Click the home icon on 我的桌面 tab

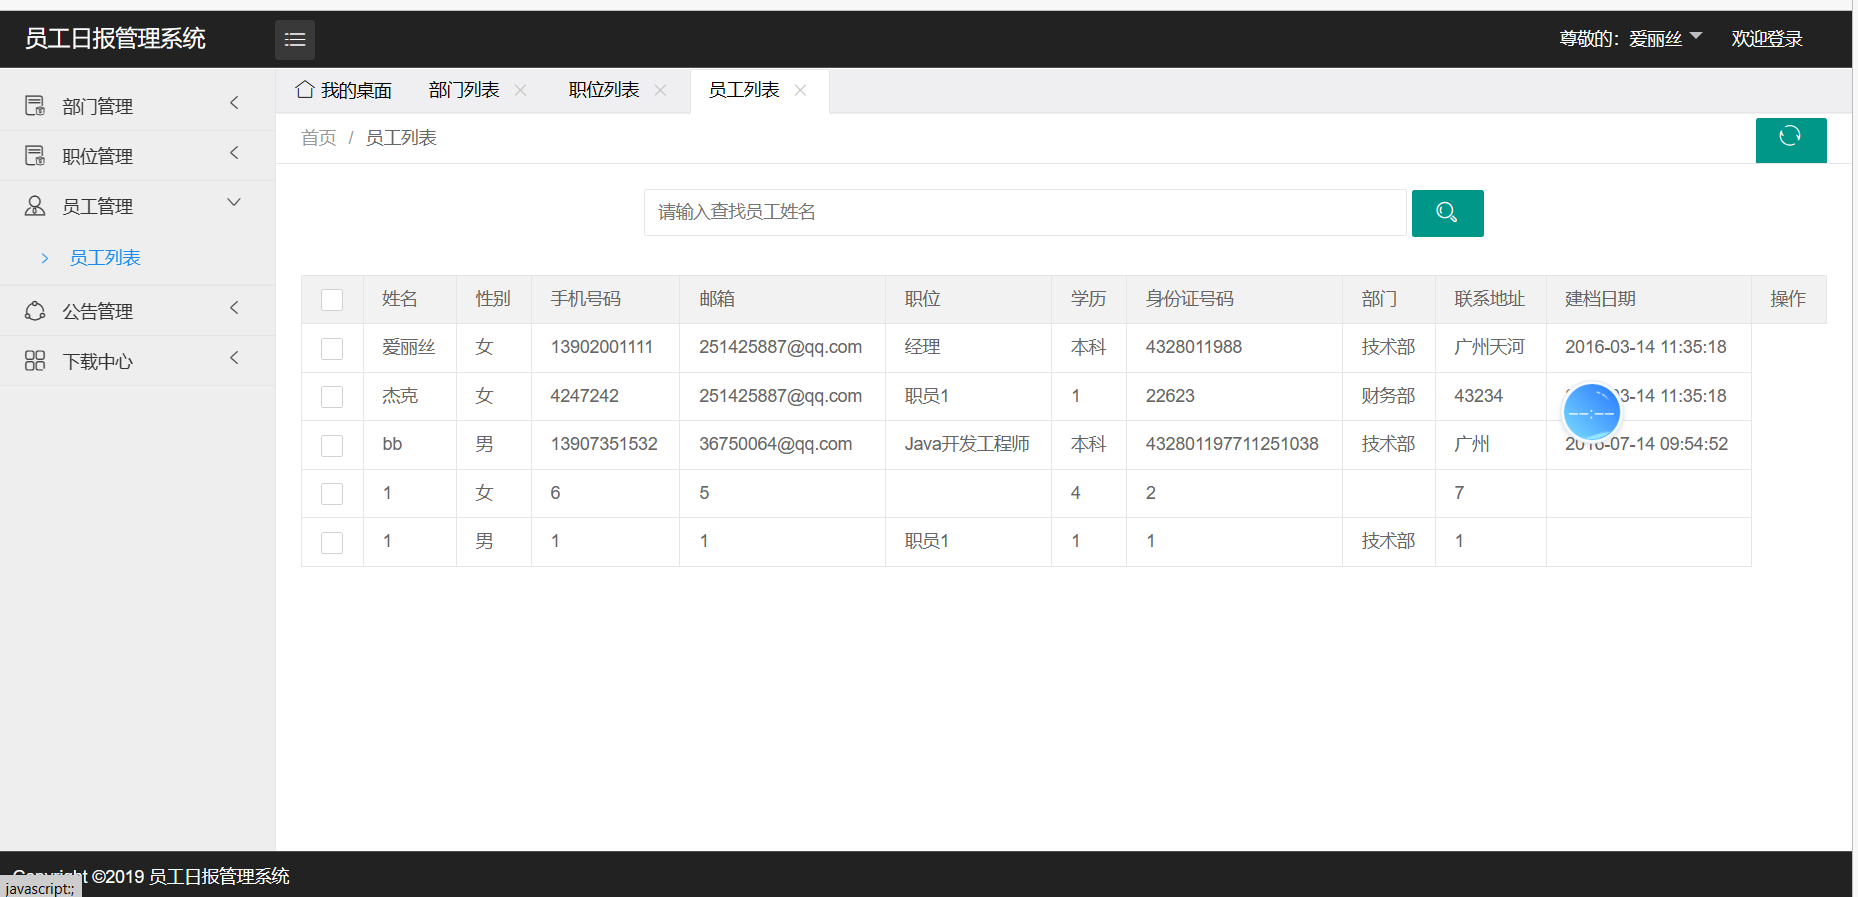tap(305, 90)
